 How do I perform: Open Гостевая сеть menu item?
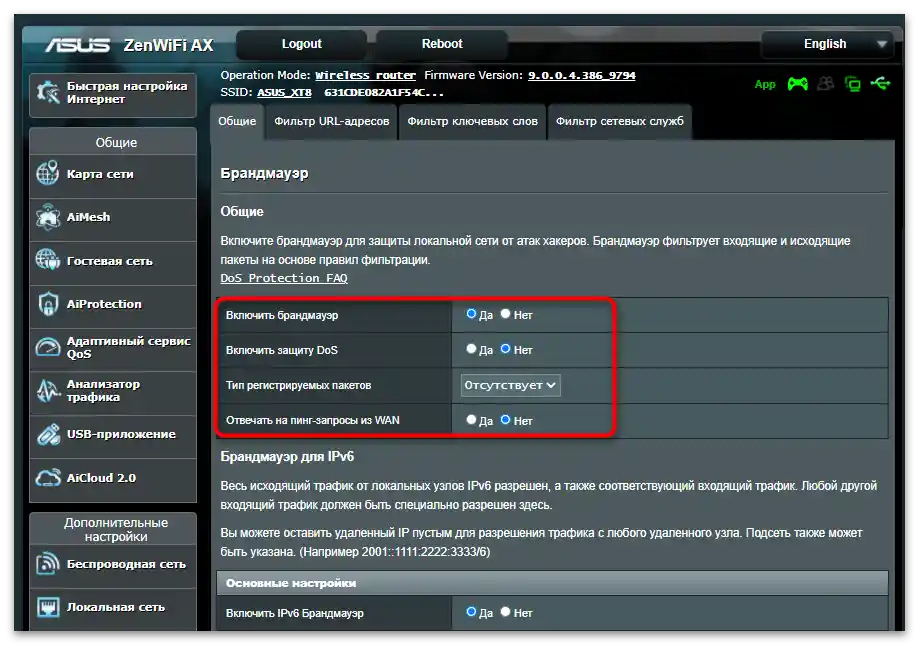113,261
